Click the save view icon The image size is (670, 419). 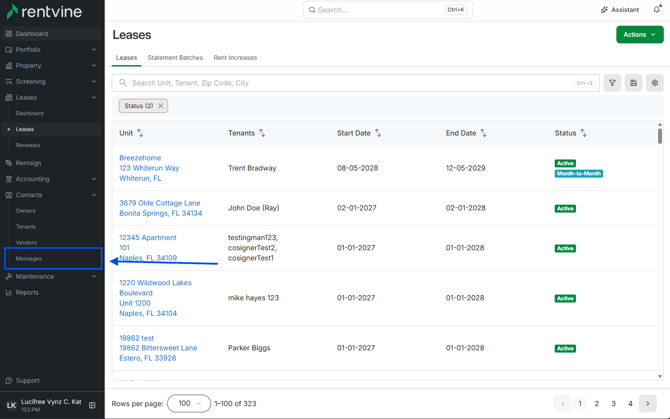coord(634,83)
